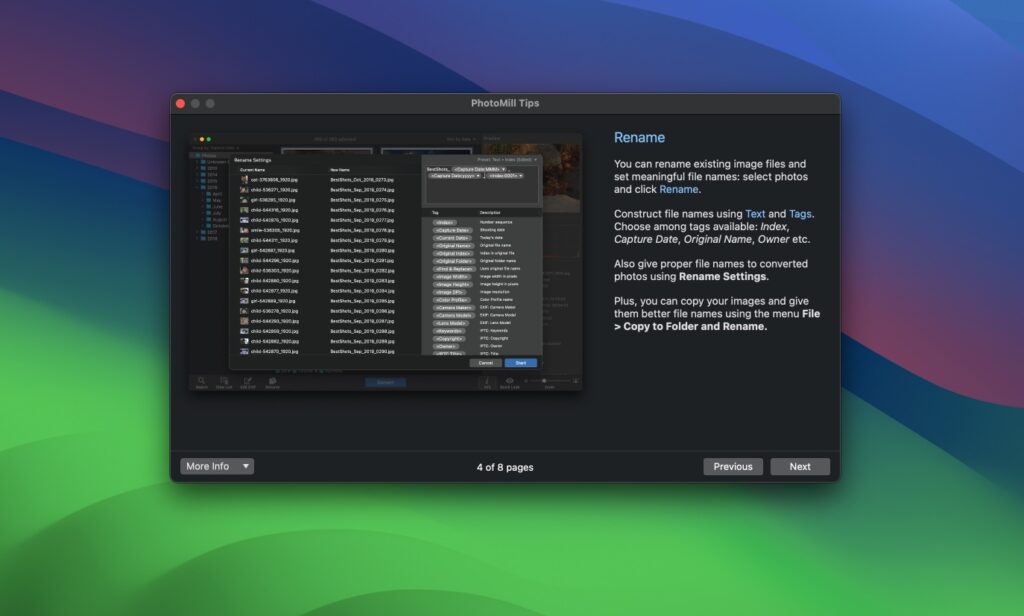Activate Quick Look preview

click(508, 382)
